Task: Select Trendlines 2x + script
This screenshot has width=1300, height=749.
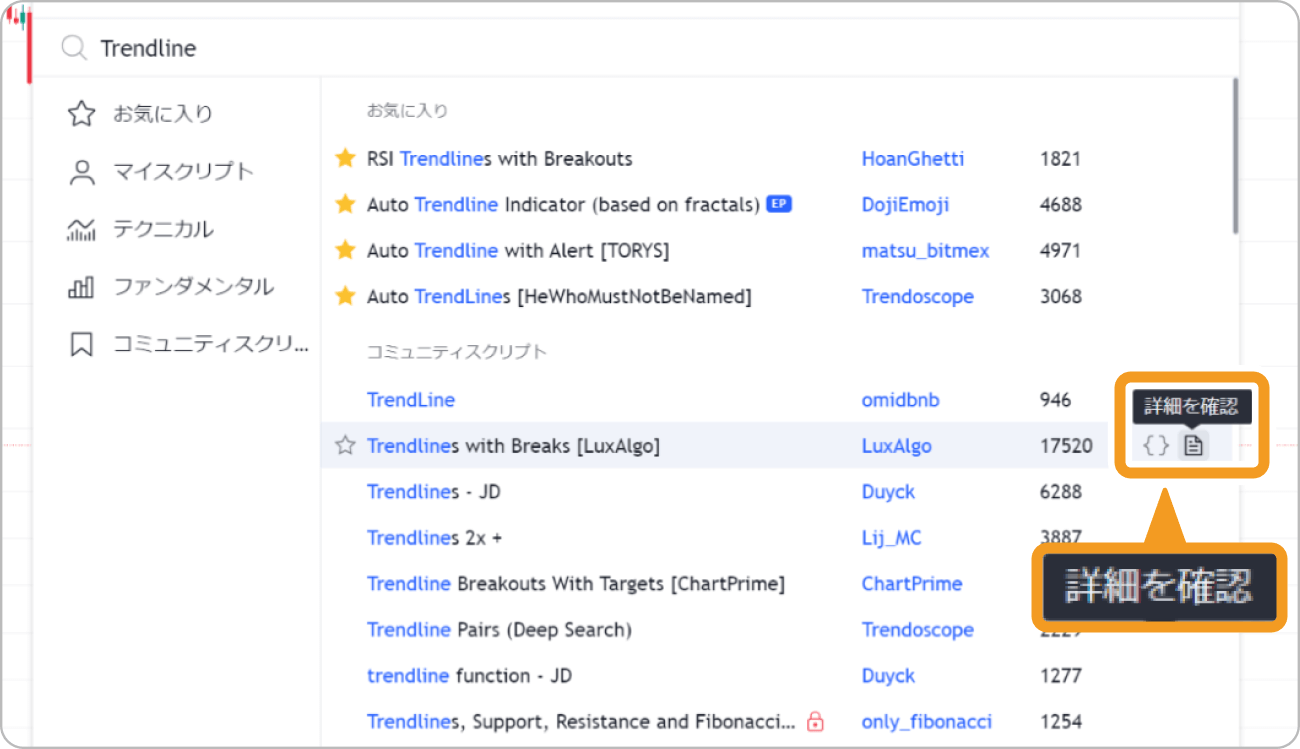Action: [x=434, y=538]
